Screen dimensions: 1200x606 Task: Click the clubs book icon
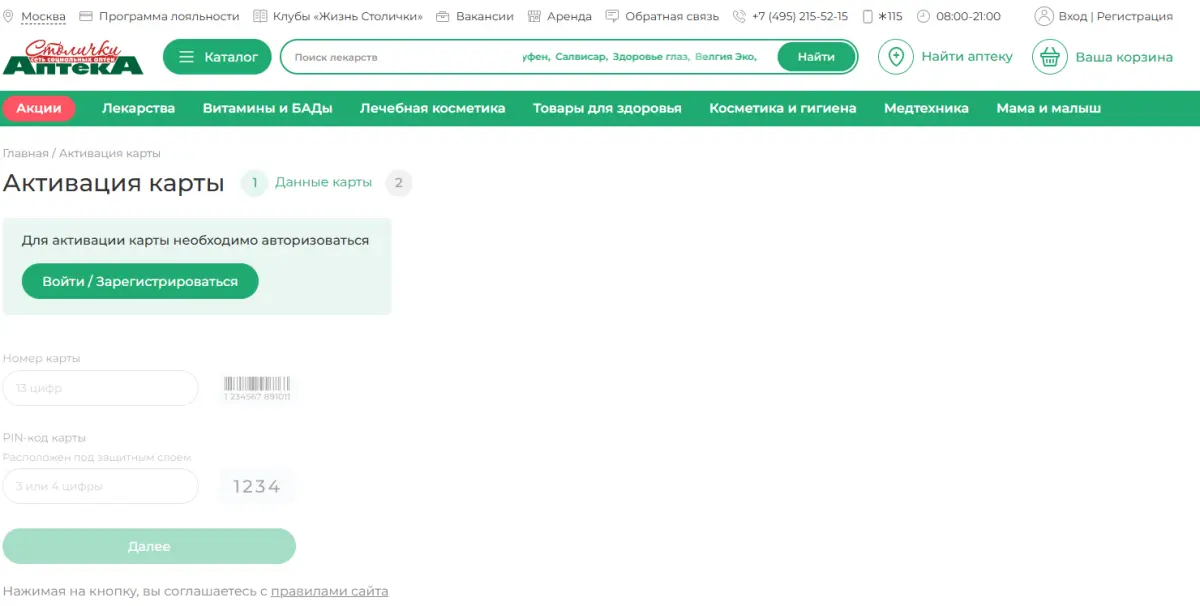pos(260,16)
